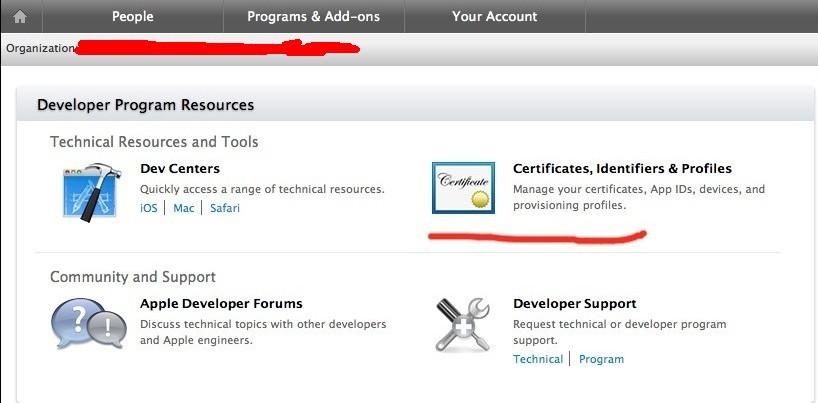Screen dimensions: 818x403
Task: Select the 'Manage your certificates, App IDs' description
Action: [x=639, y=197]
